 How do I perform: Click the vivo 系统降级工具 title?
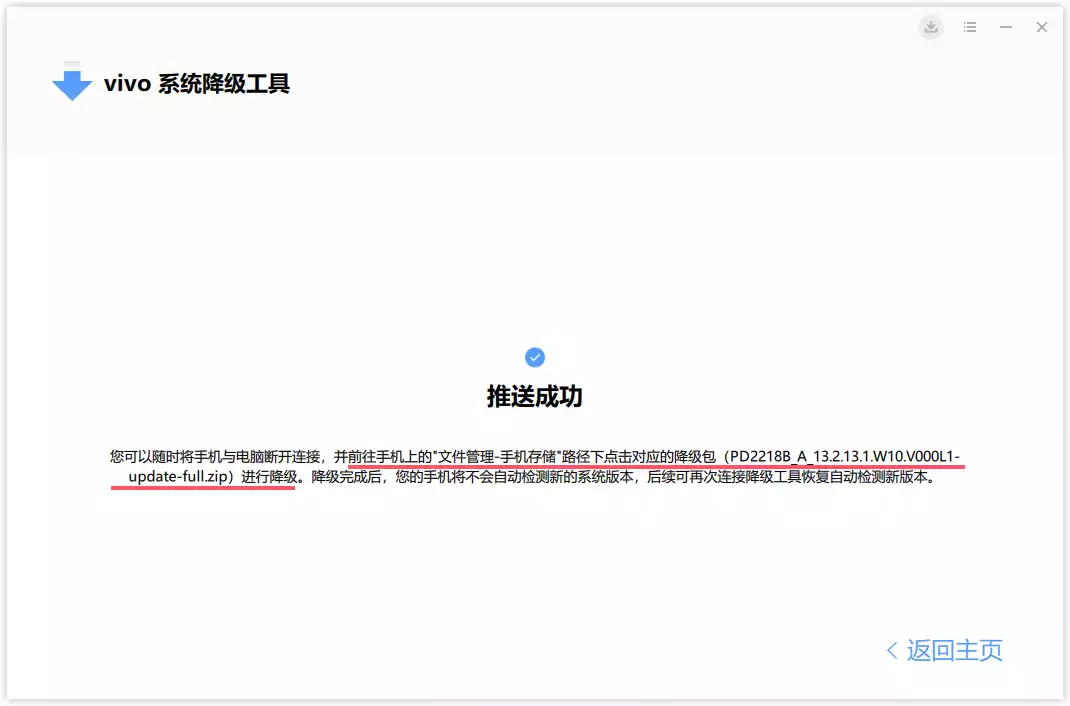point(197,84)
